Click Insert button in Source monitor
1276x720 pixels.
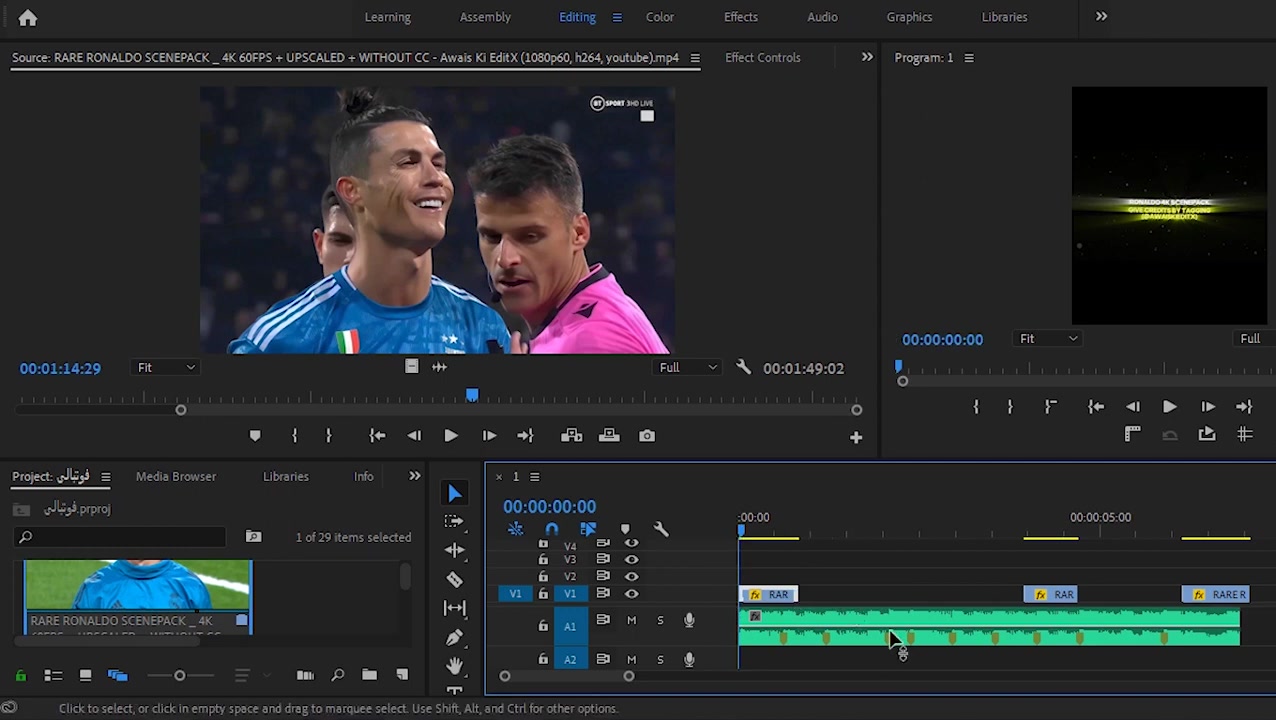pyautogui.click(x=571, y=436)
